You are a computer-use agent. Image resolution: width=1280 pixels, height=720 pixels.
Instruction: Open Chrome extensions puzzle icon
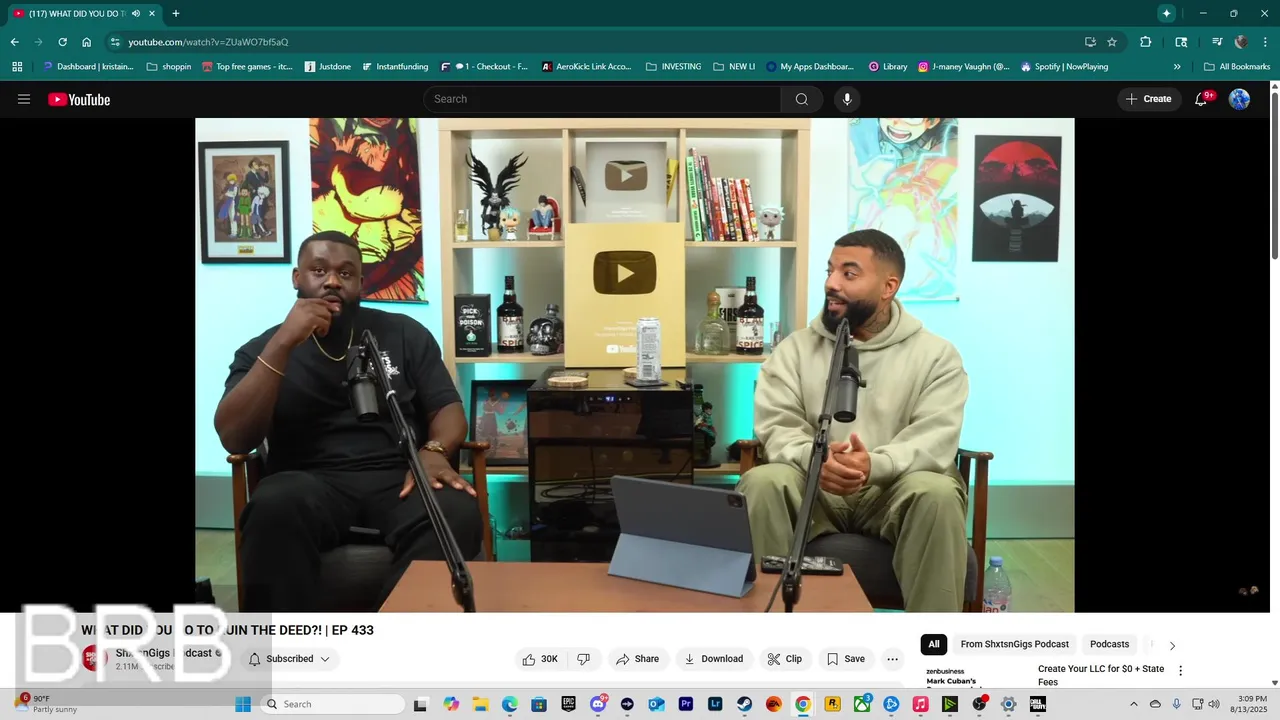(x=1146, y=42)
